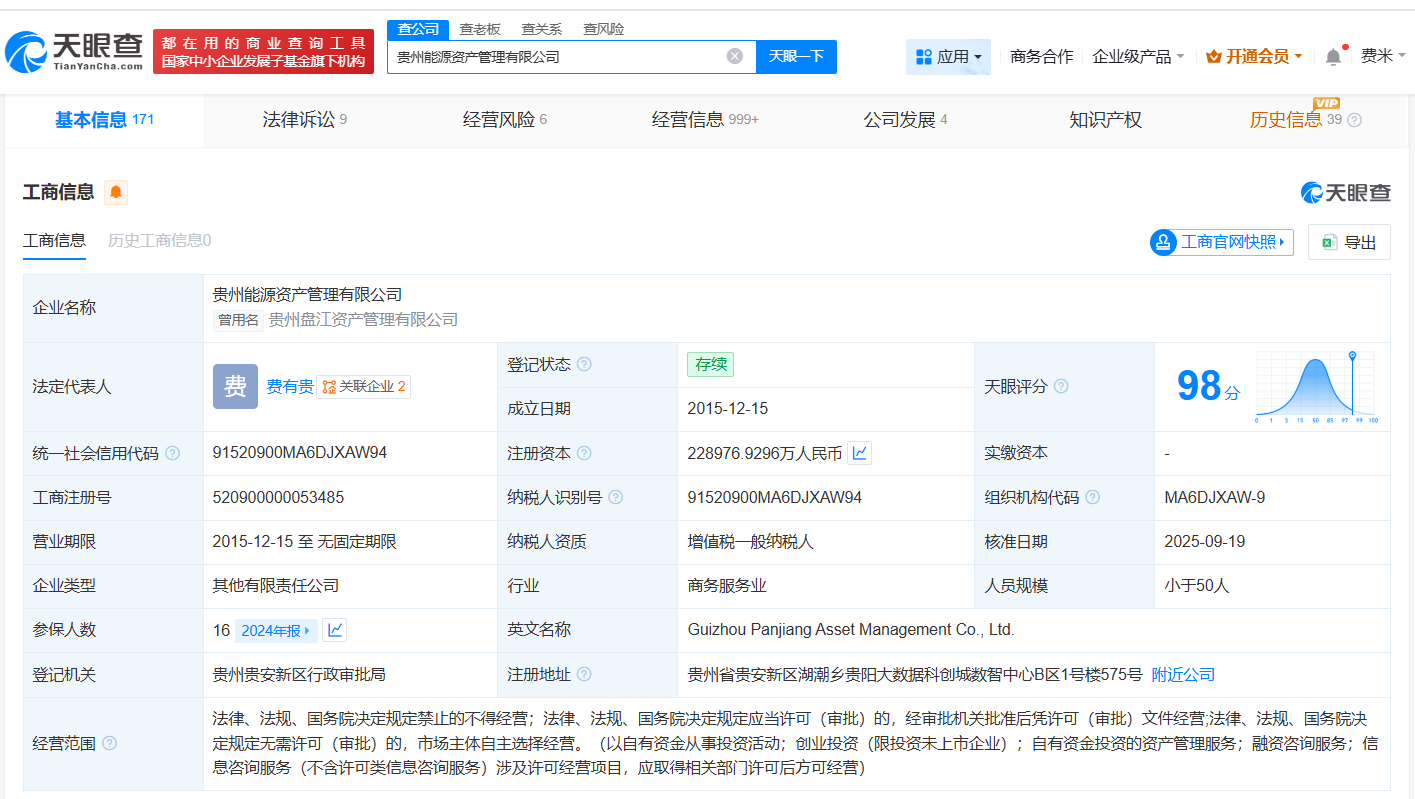Switch to the 查老板 search tab
Viewport: 1415px width, 799px height.
(x=480, y=29)
